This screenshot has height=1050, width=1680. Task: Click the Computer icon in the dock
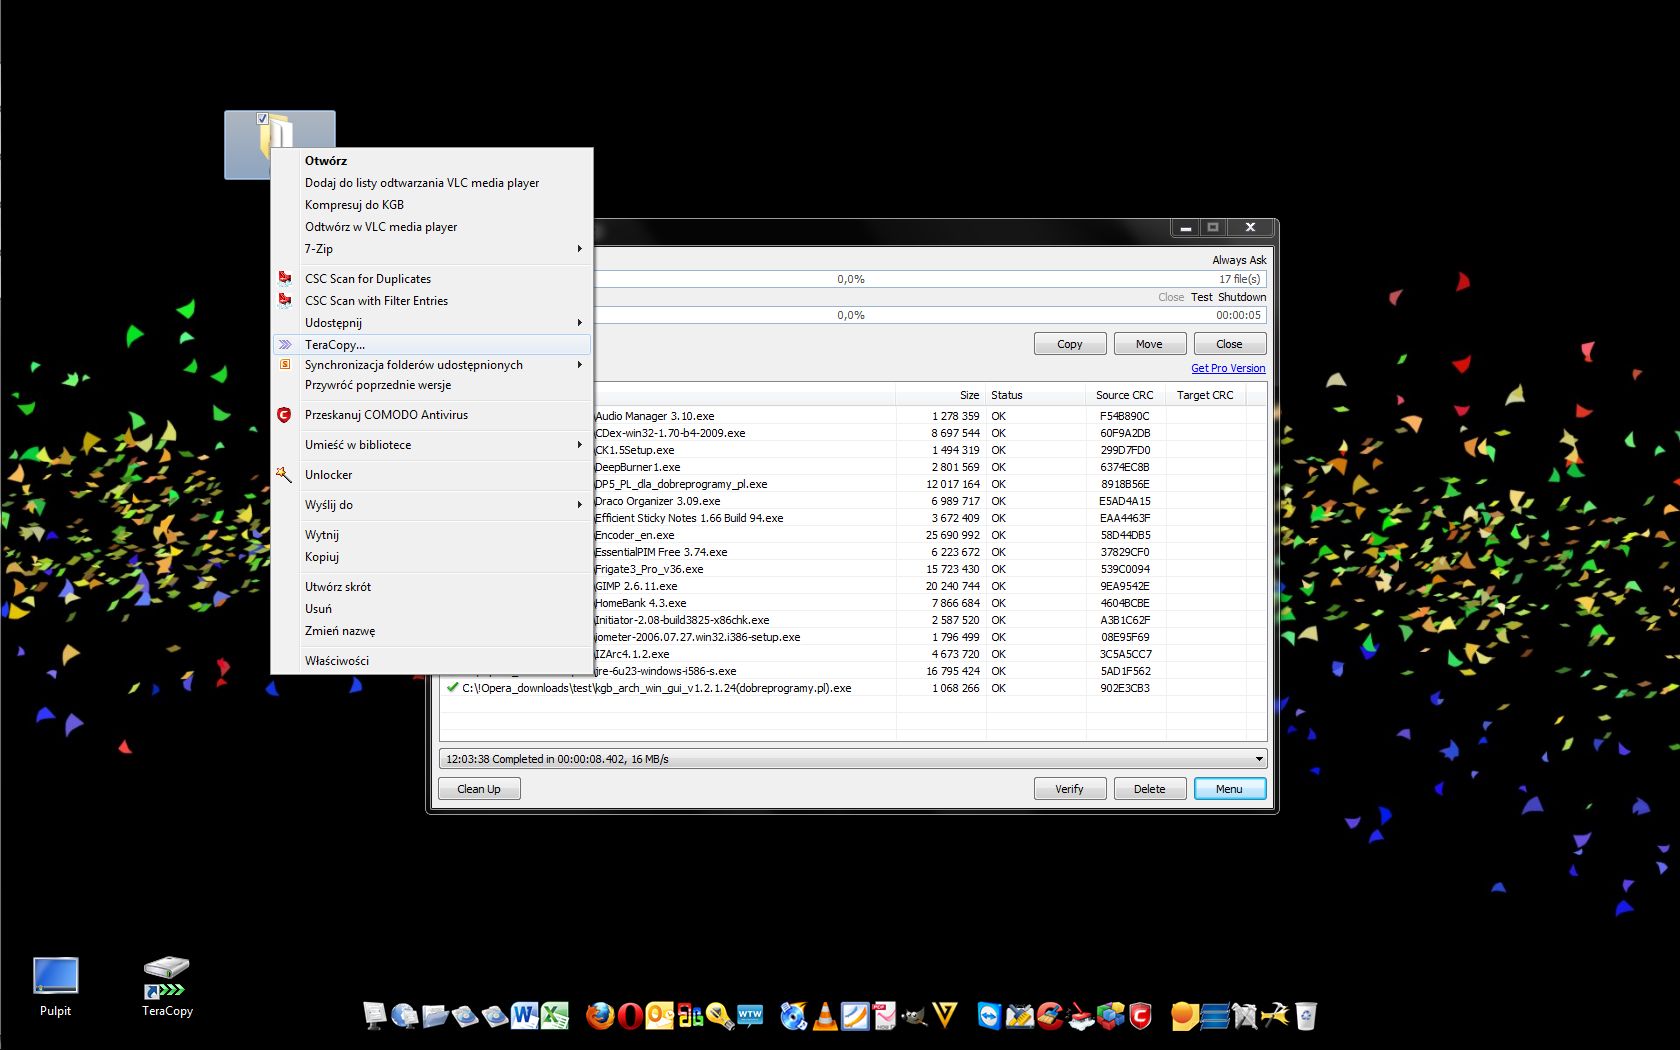coord(373,1016)
